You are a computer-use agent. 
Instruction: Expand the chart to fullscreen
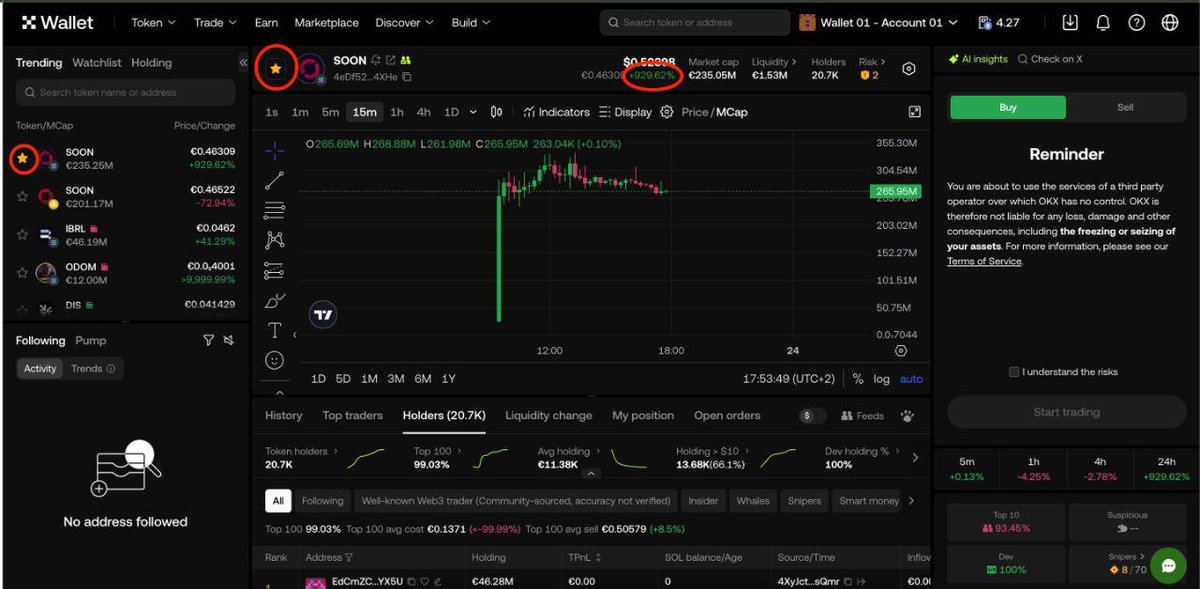tap(914, 112)
